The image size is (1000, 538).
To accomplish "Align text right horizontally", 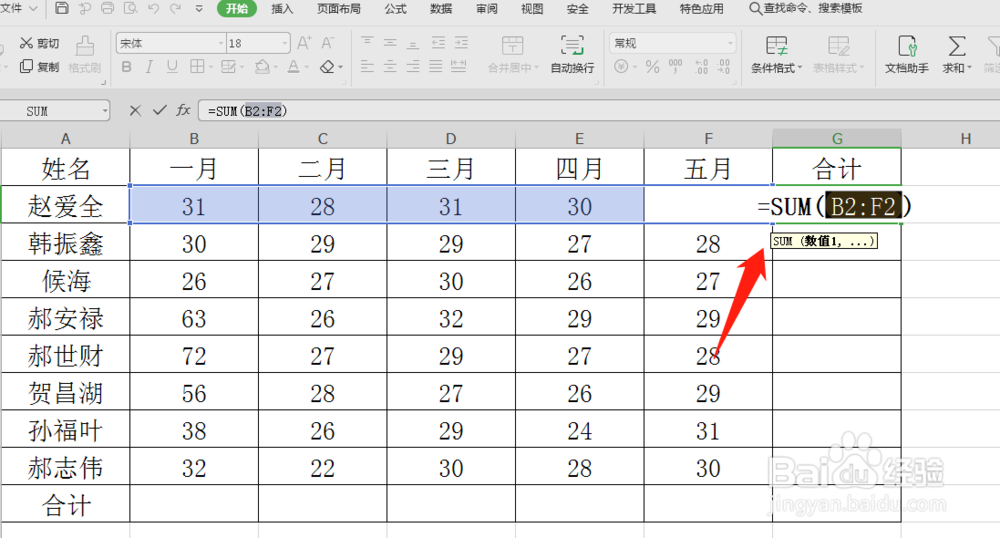I will [x=413, y=66].
